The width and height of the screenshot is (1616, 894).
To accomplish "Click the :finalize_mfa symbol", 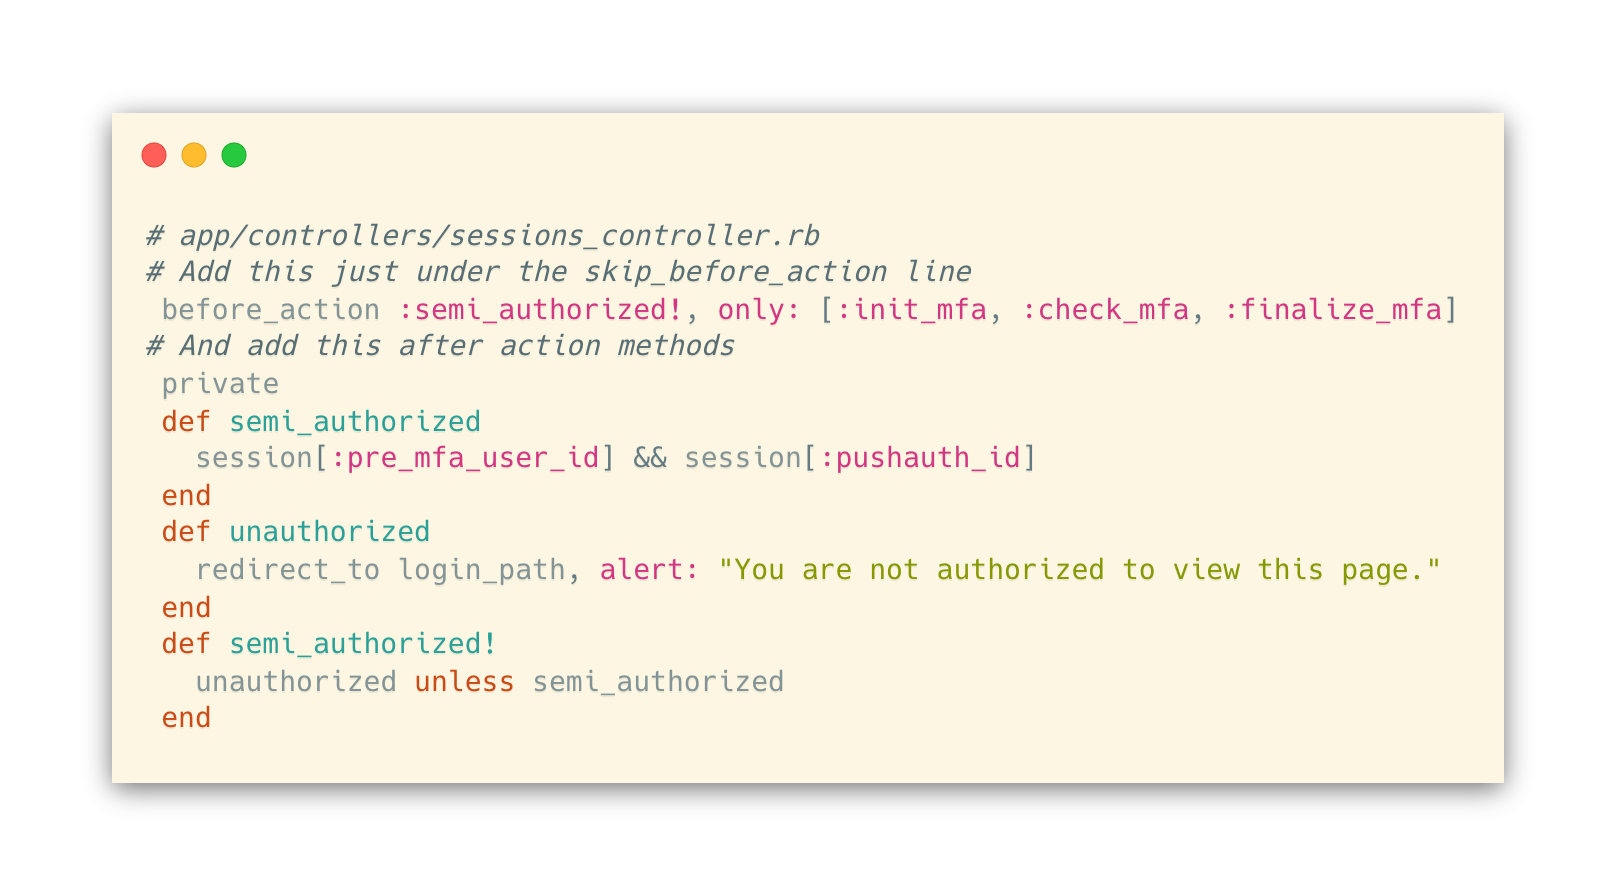I will [x=1333, y=310].
